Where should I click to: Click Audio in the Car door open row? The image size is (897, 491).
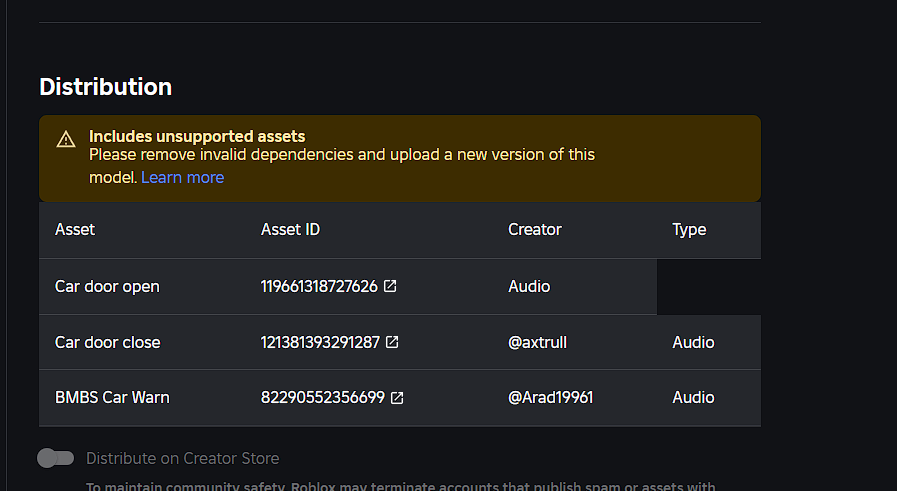pos(529,286)
